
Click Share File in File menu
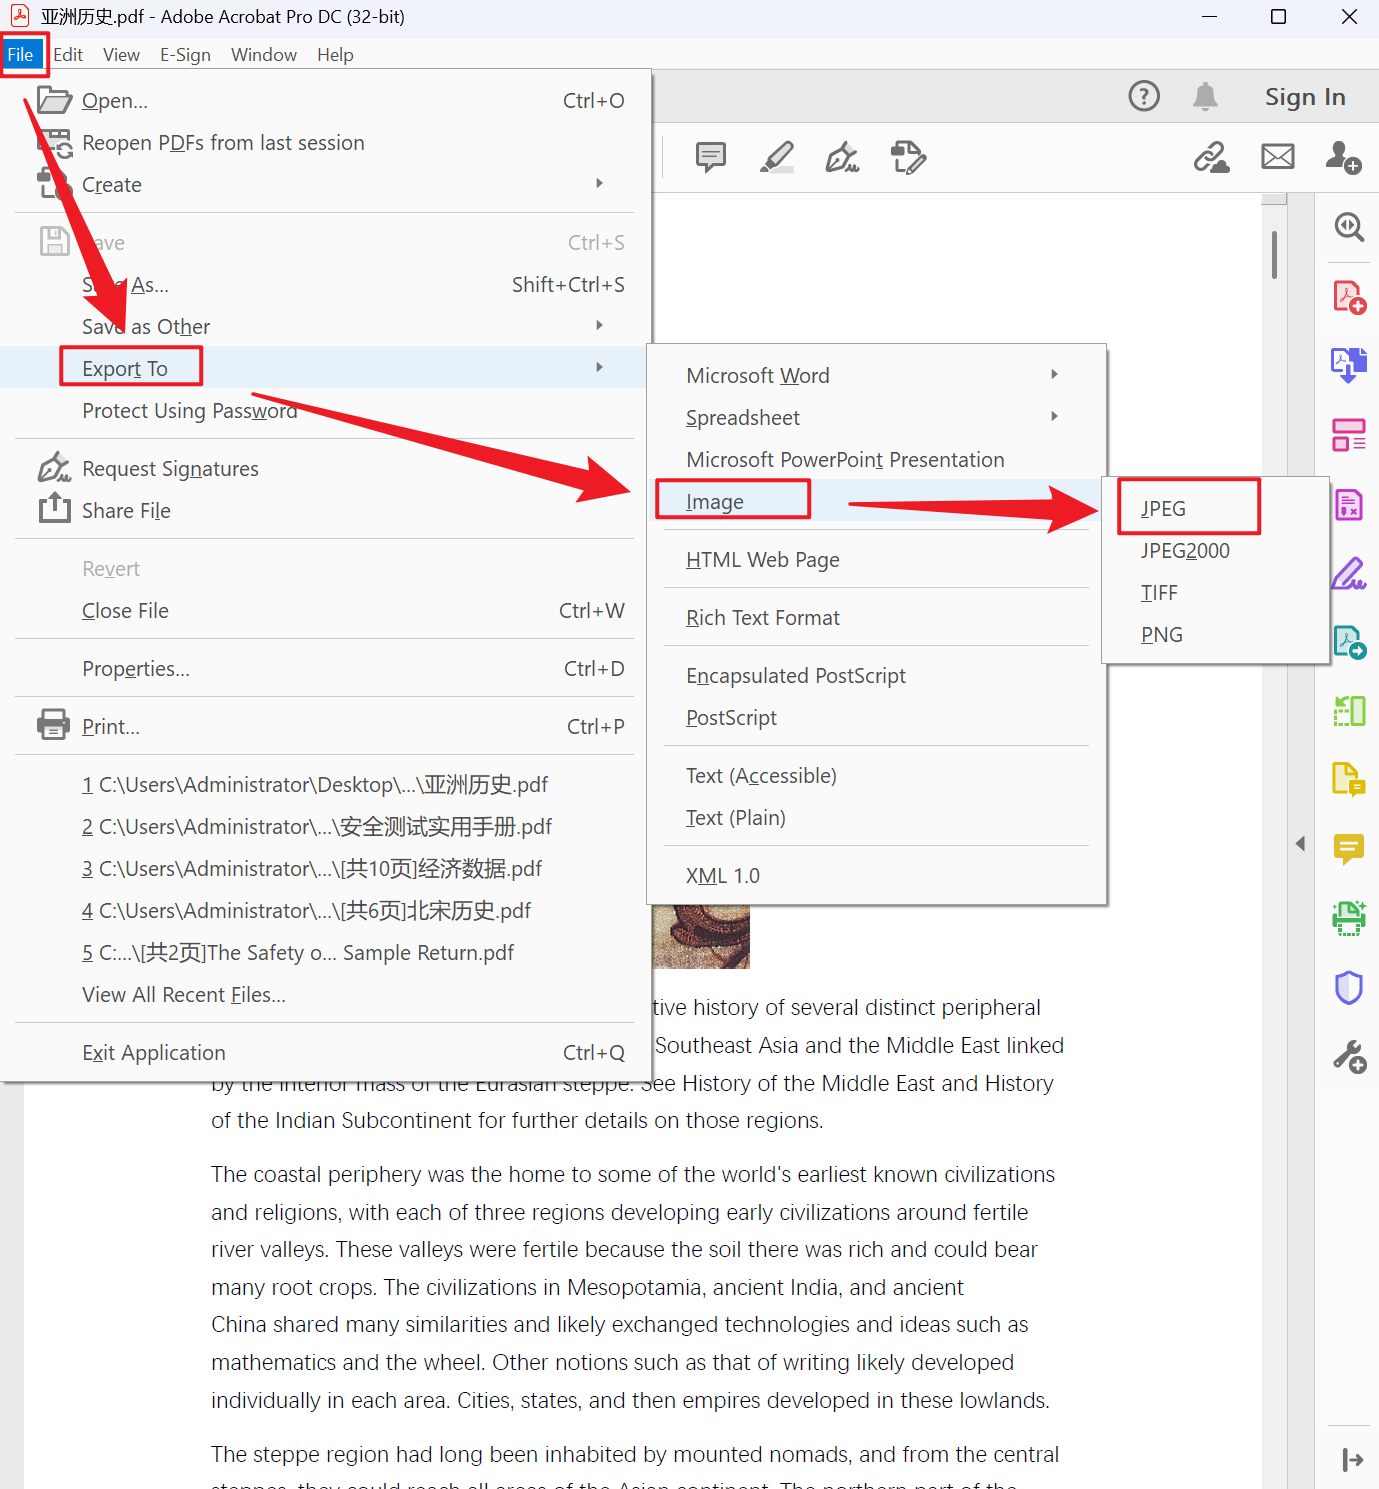point(325,511)
